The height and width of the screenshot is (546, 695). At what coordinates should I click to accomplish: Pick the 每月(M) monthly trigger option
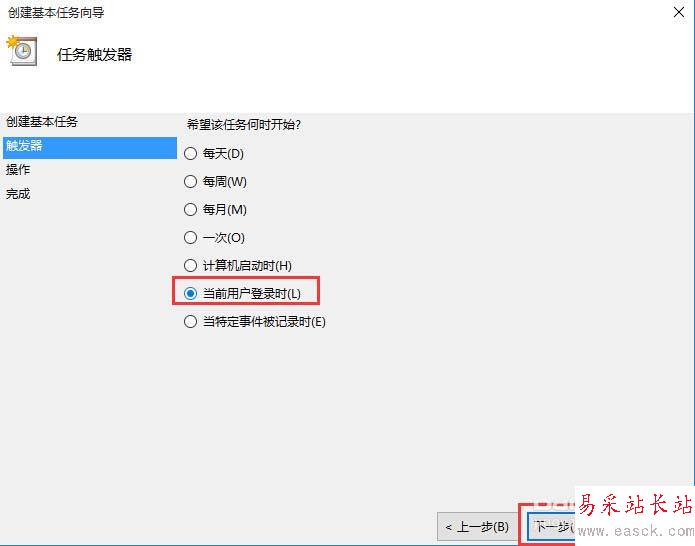click(x=215, y=210)
